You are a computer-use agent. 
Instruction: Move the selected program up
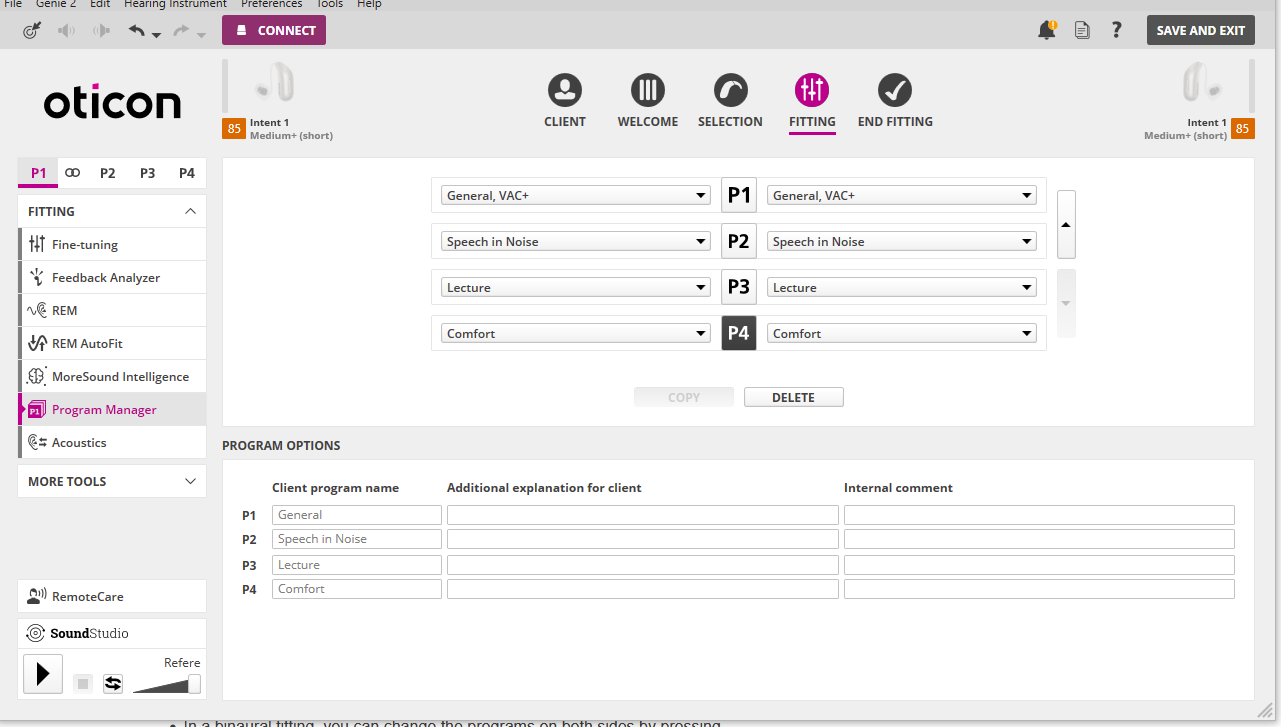(x=1066, y=225)
